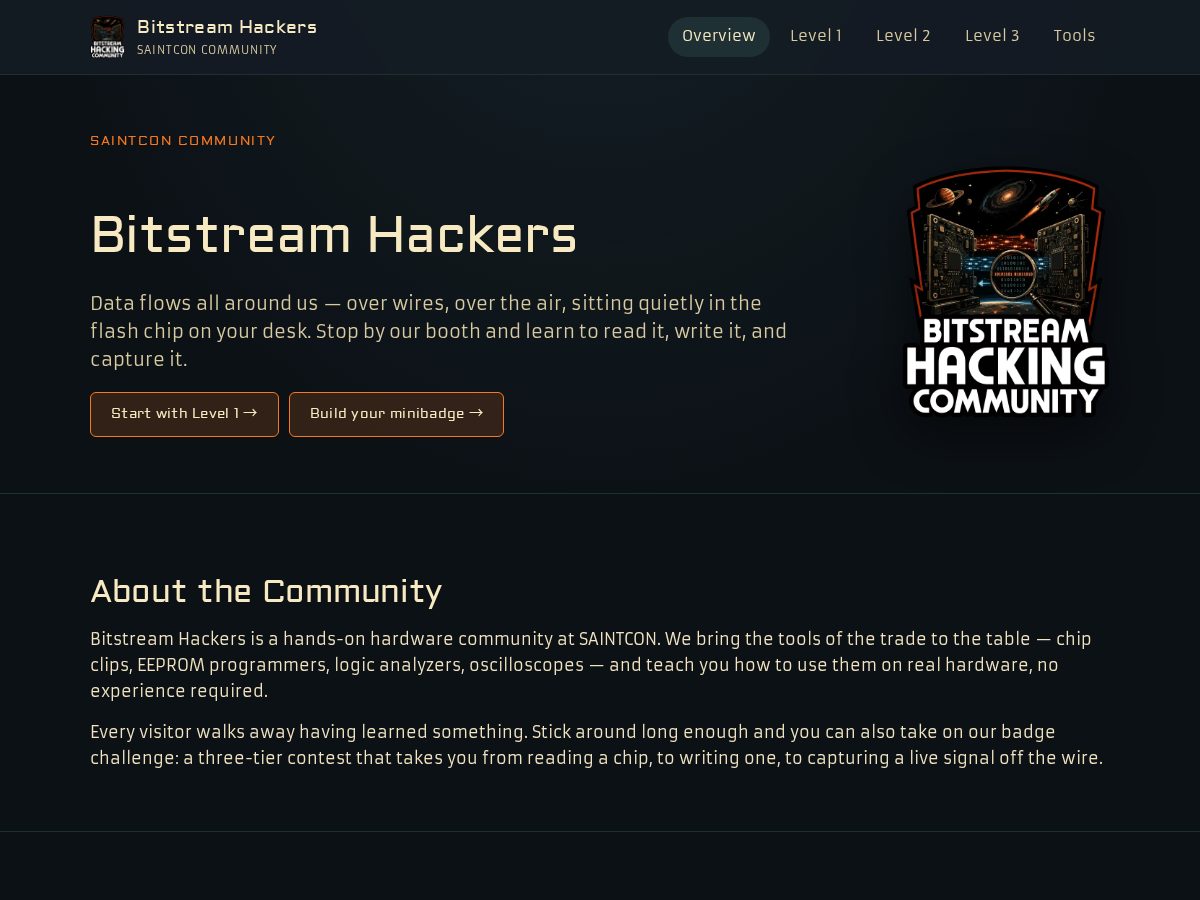Click the About the Community heading

coord(266,591)
